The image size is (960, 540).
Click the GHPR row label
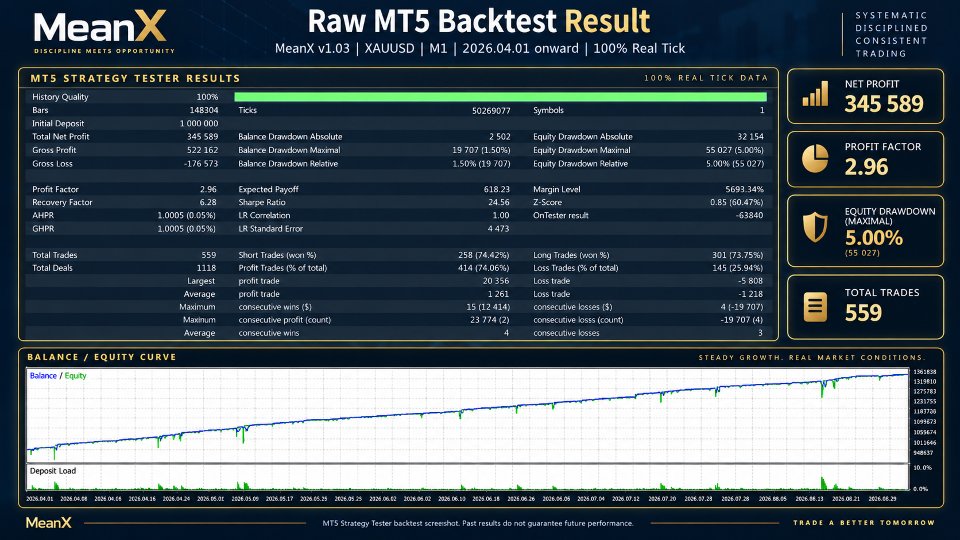43,228
